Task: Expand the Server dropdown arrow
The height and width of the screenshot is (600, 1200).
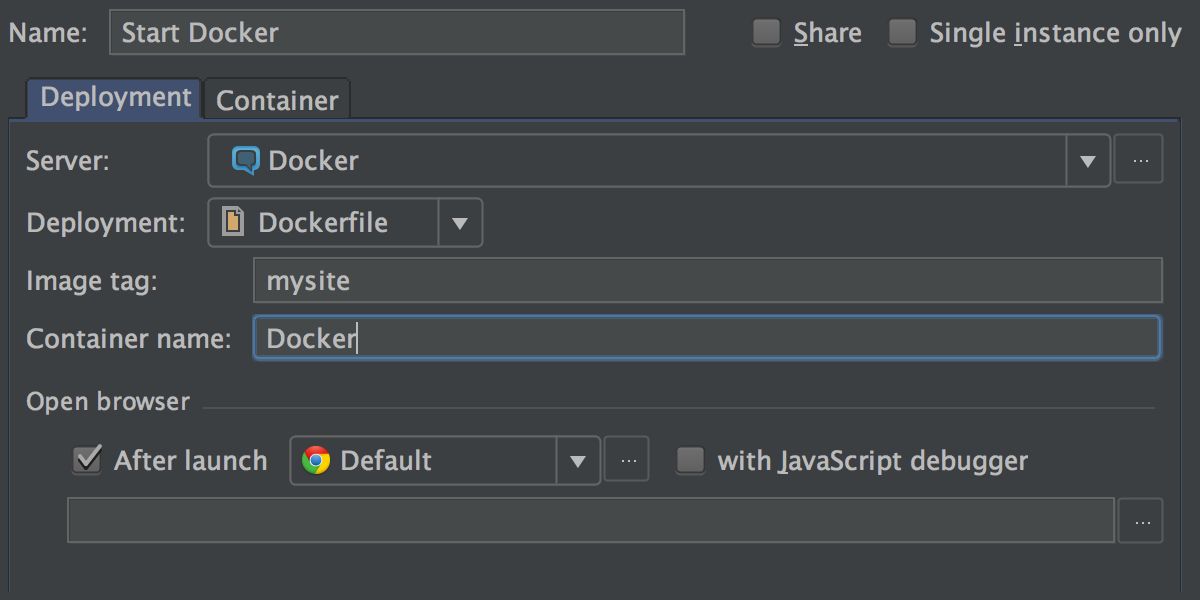Action: pos(1088,161)
